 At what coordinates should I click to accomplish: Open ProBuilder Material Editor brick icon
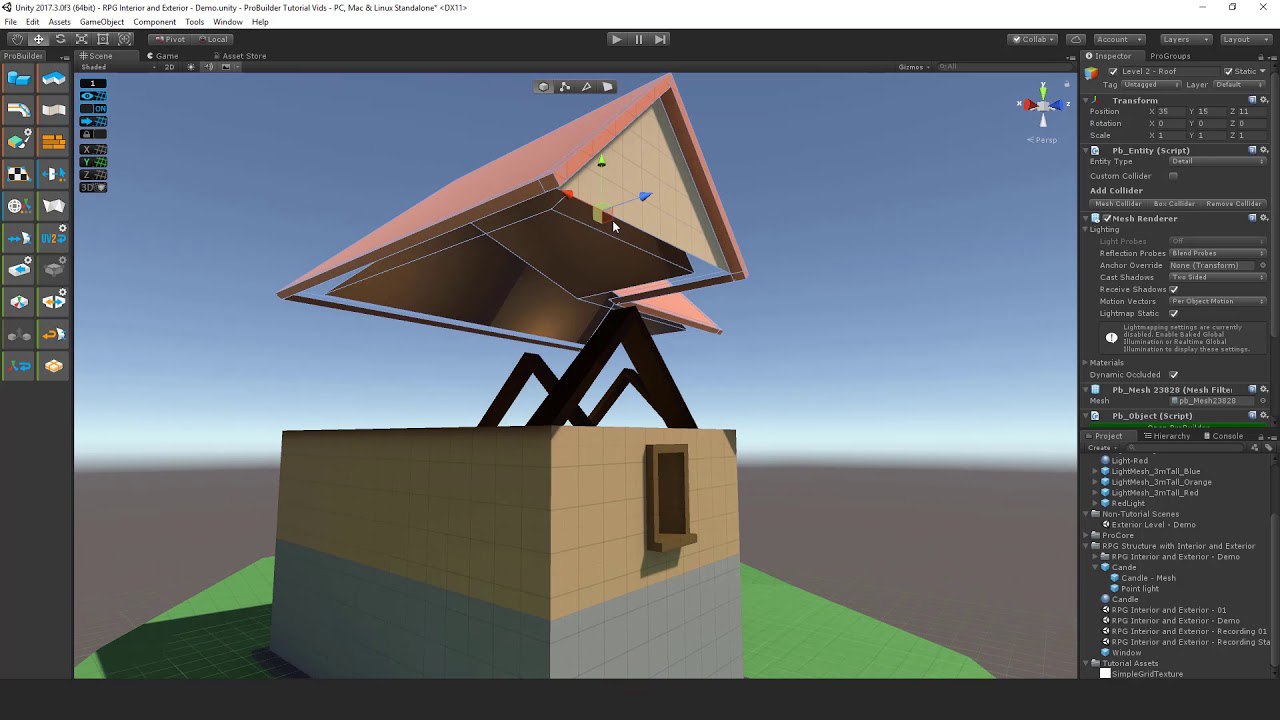(x=54, y=142)
